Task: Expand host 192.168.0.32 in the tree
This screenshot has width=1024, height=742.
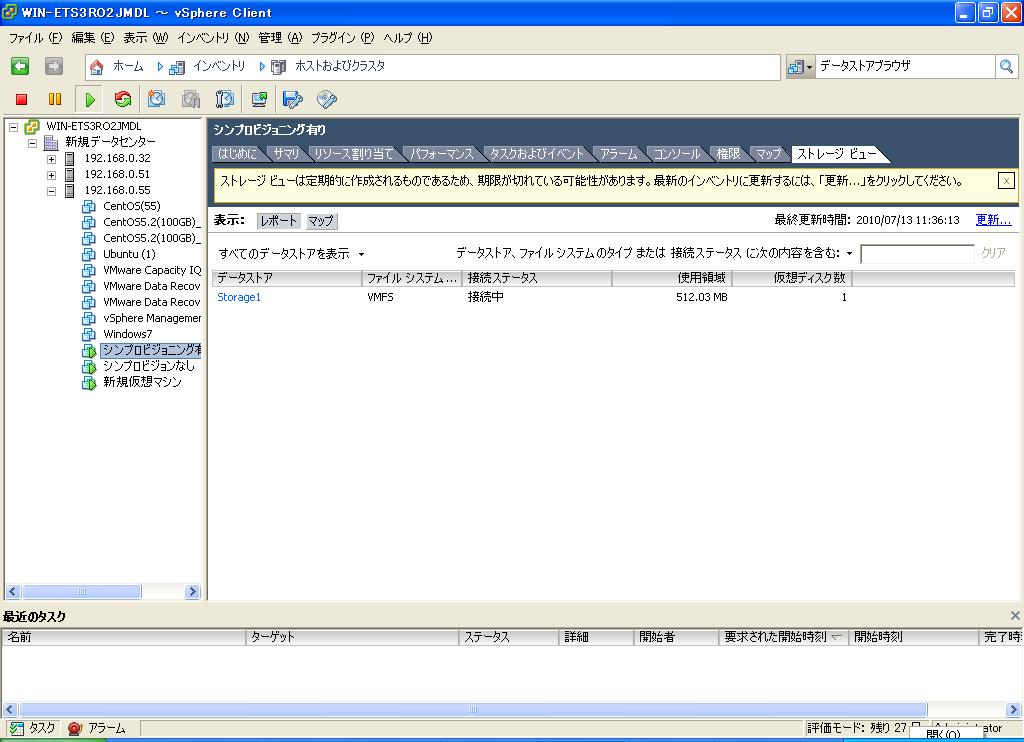Action: [51, 159]
